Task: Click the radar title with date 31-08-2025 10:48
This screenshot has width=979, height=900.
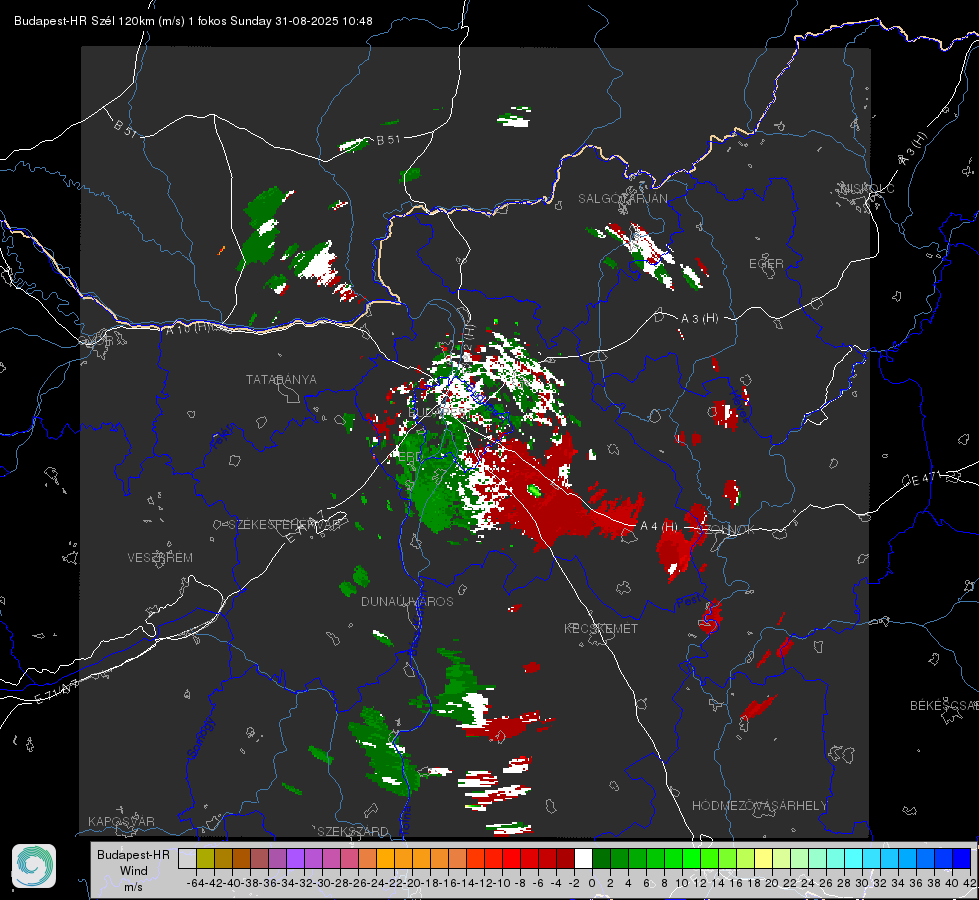Action: pyautogui.click(x=193, y=21)
